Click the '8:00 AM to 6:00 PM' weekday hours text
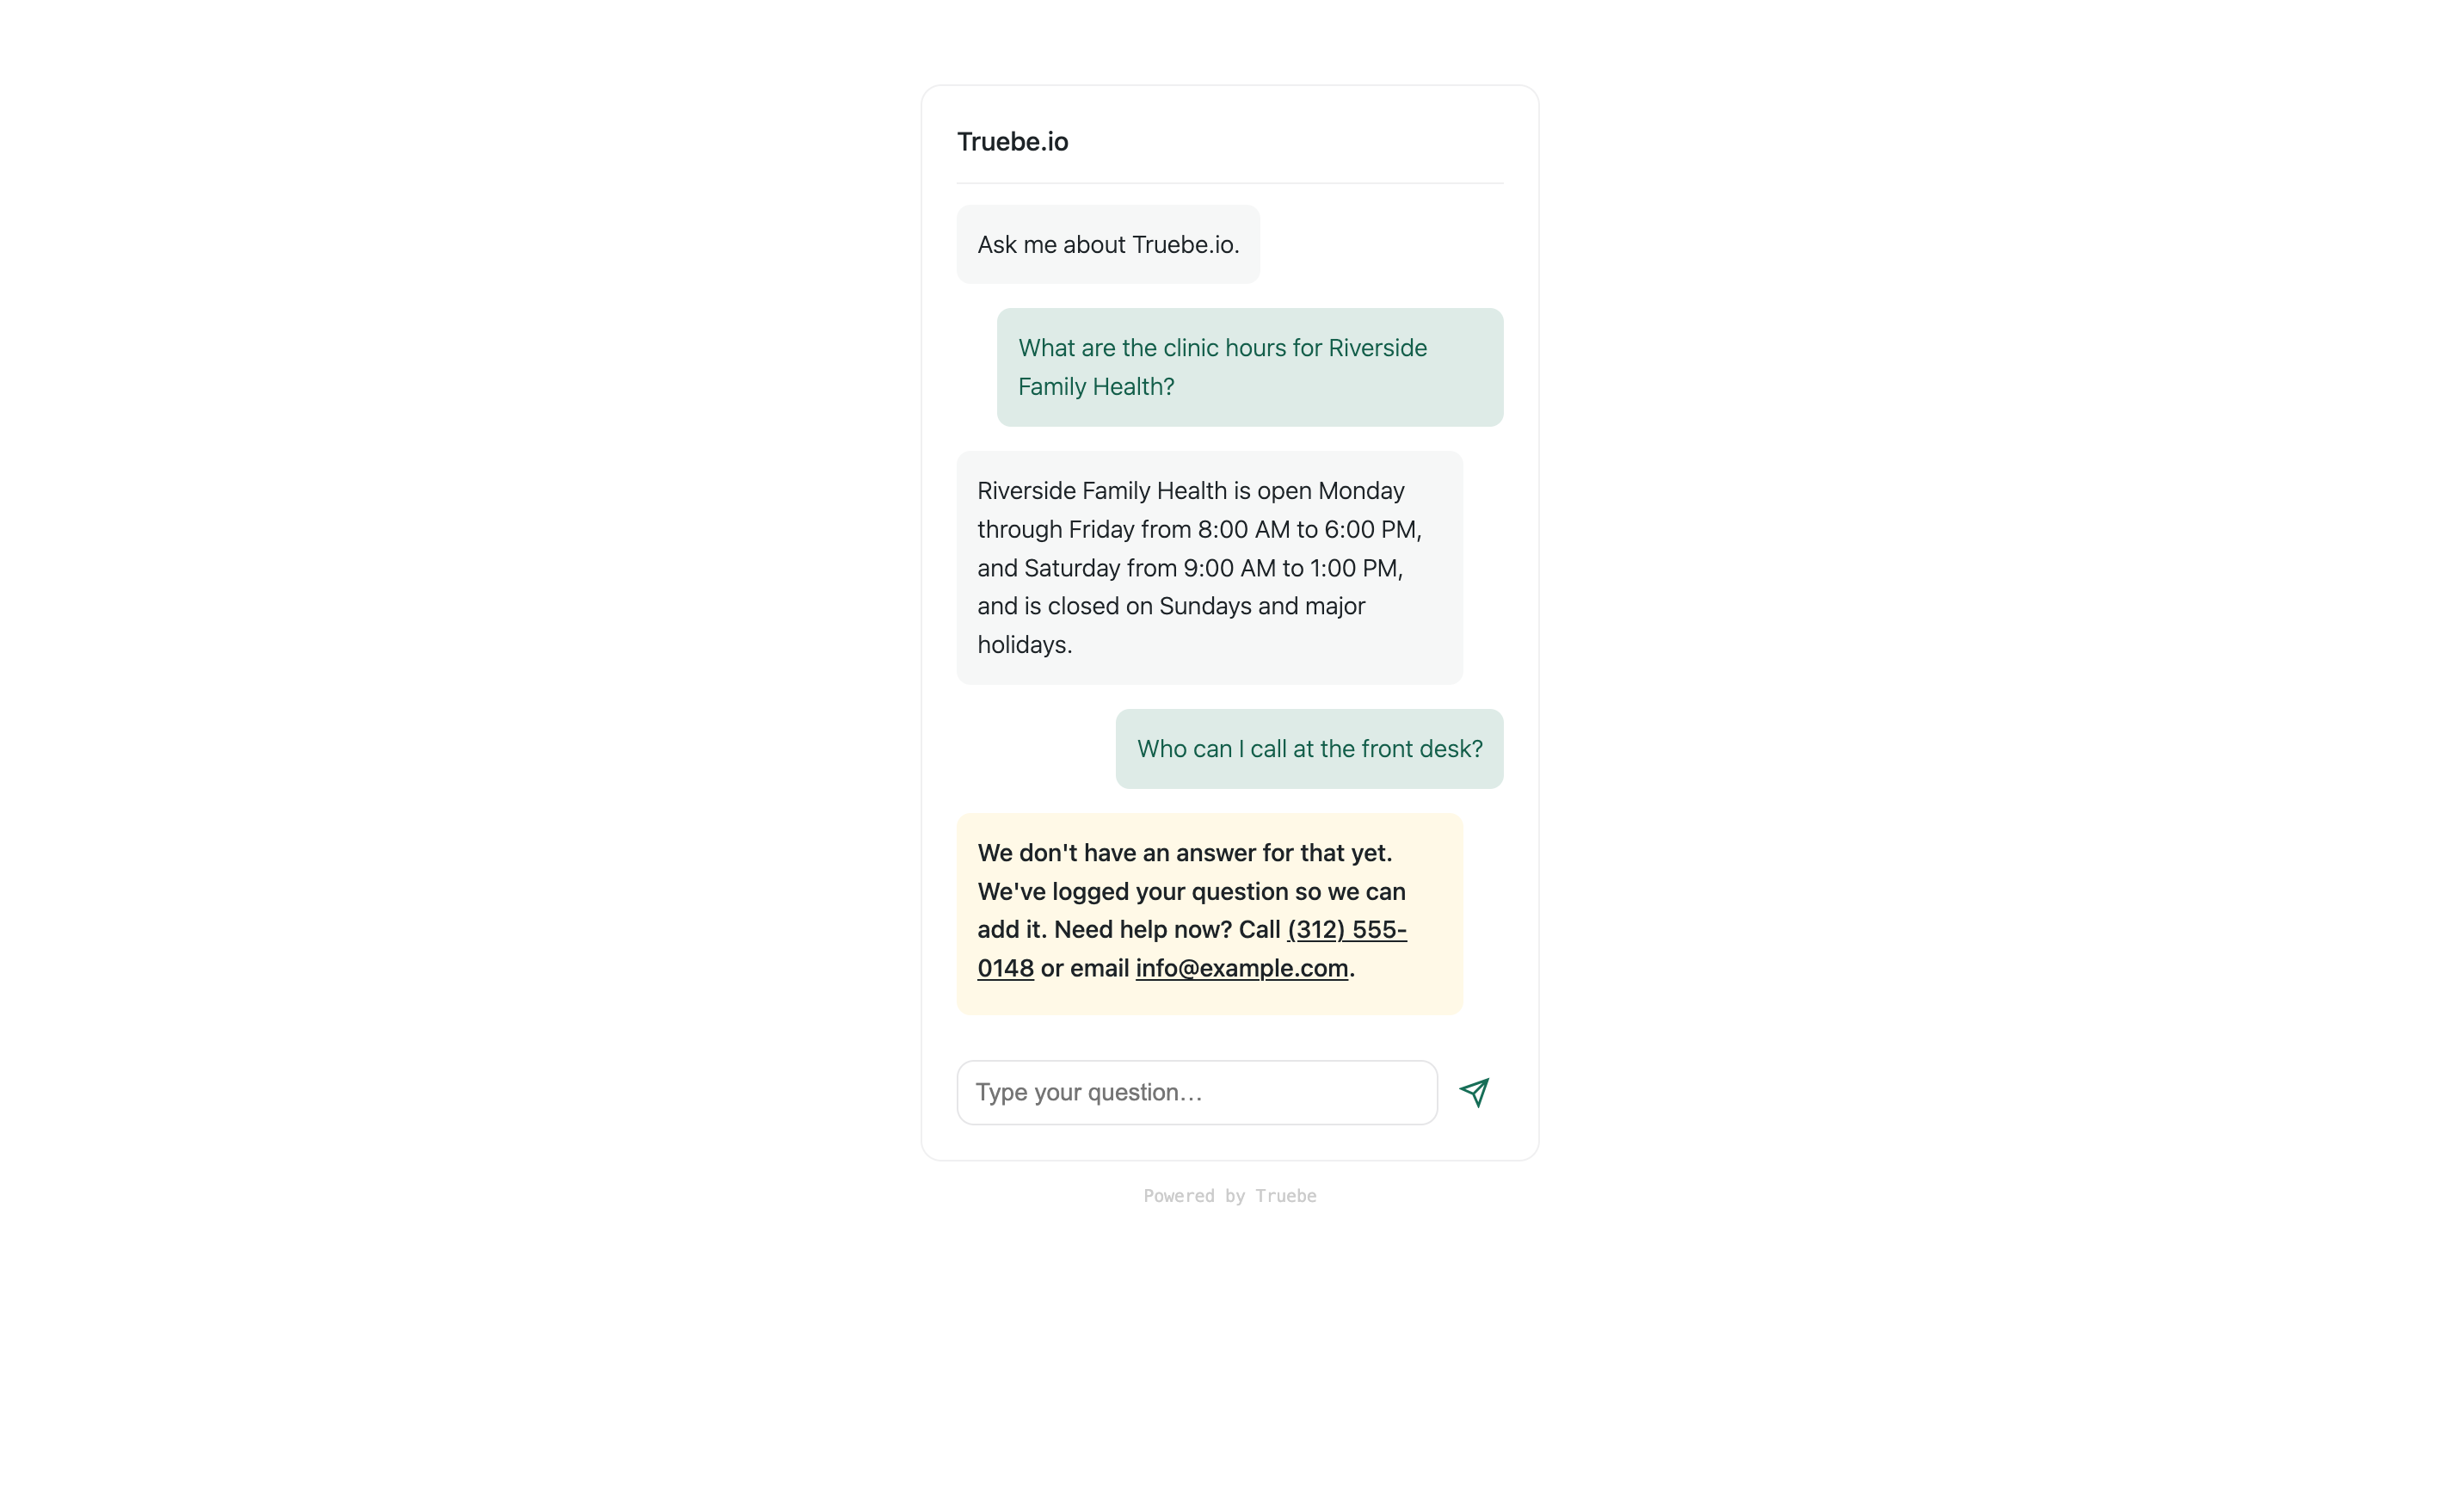The image size is (2464, 1485). click(x=1306, y=529)
